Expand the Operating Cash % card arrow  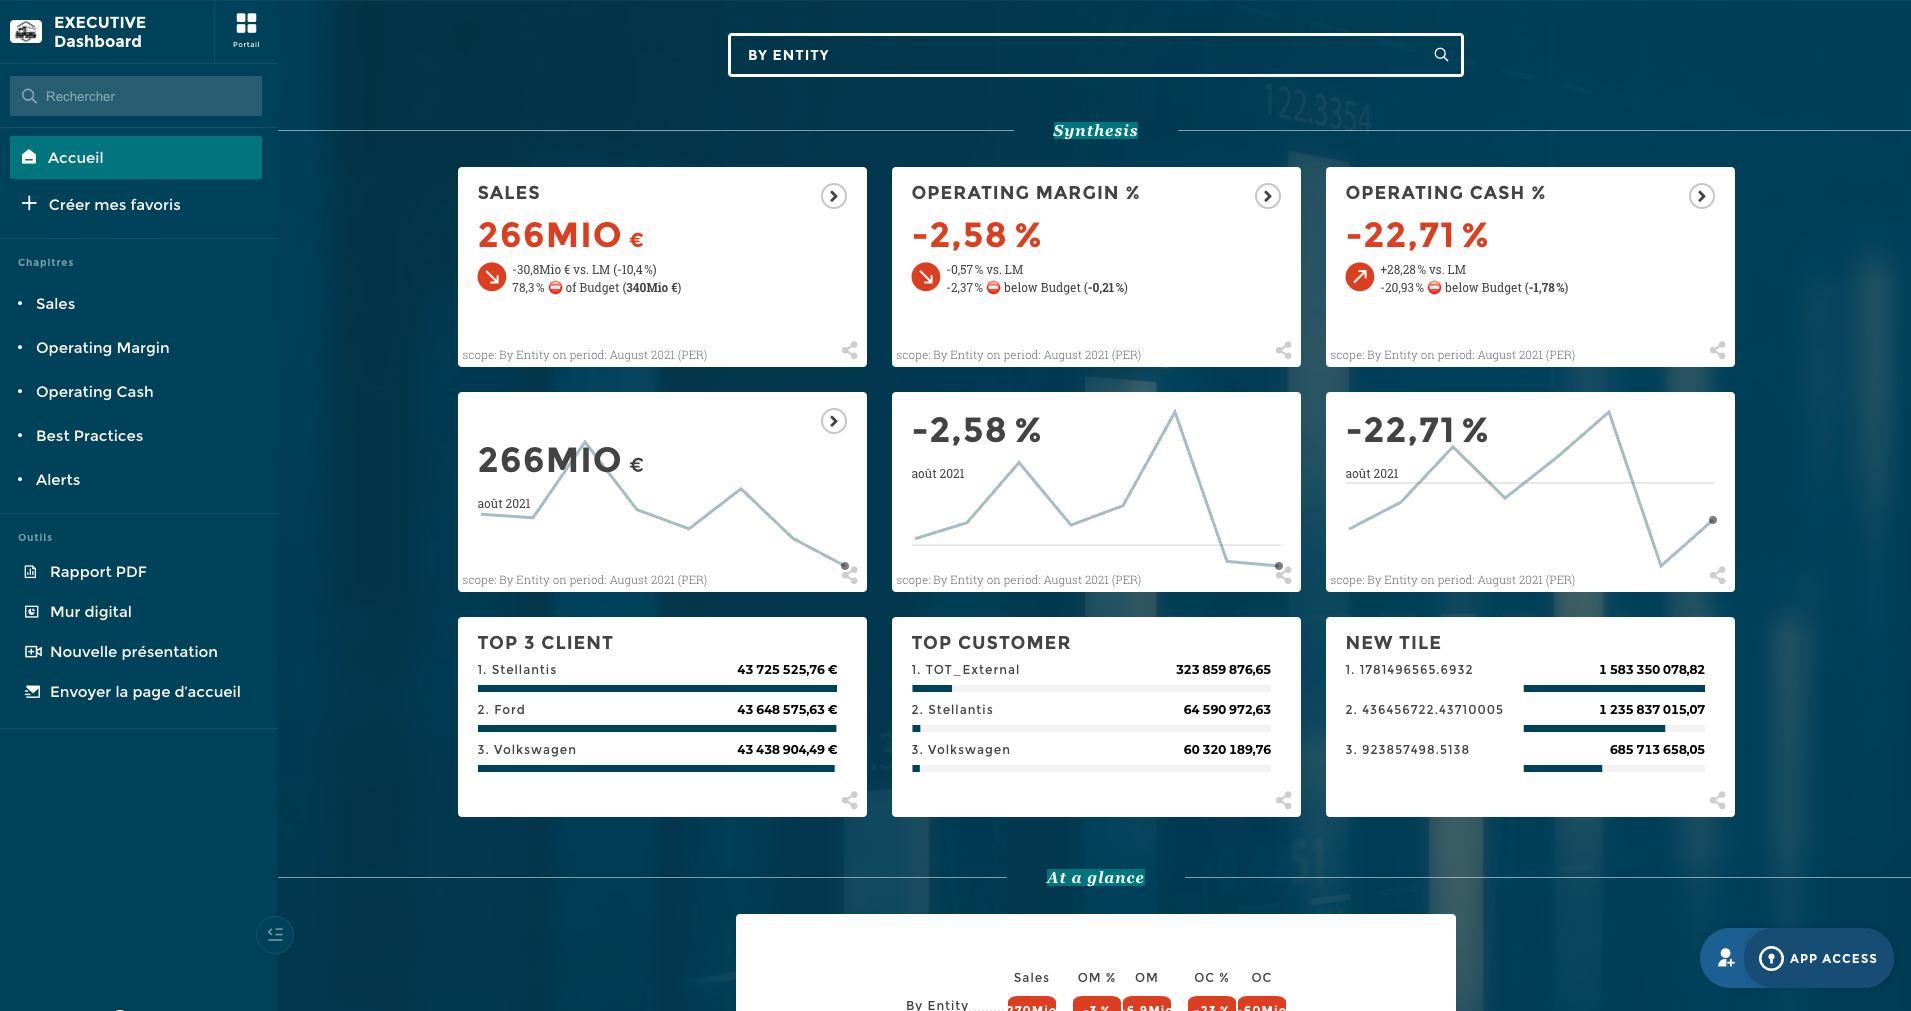[x=1701, y=196]
